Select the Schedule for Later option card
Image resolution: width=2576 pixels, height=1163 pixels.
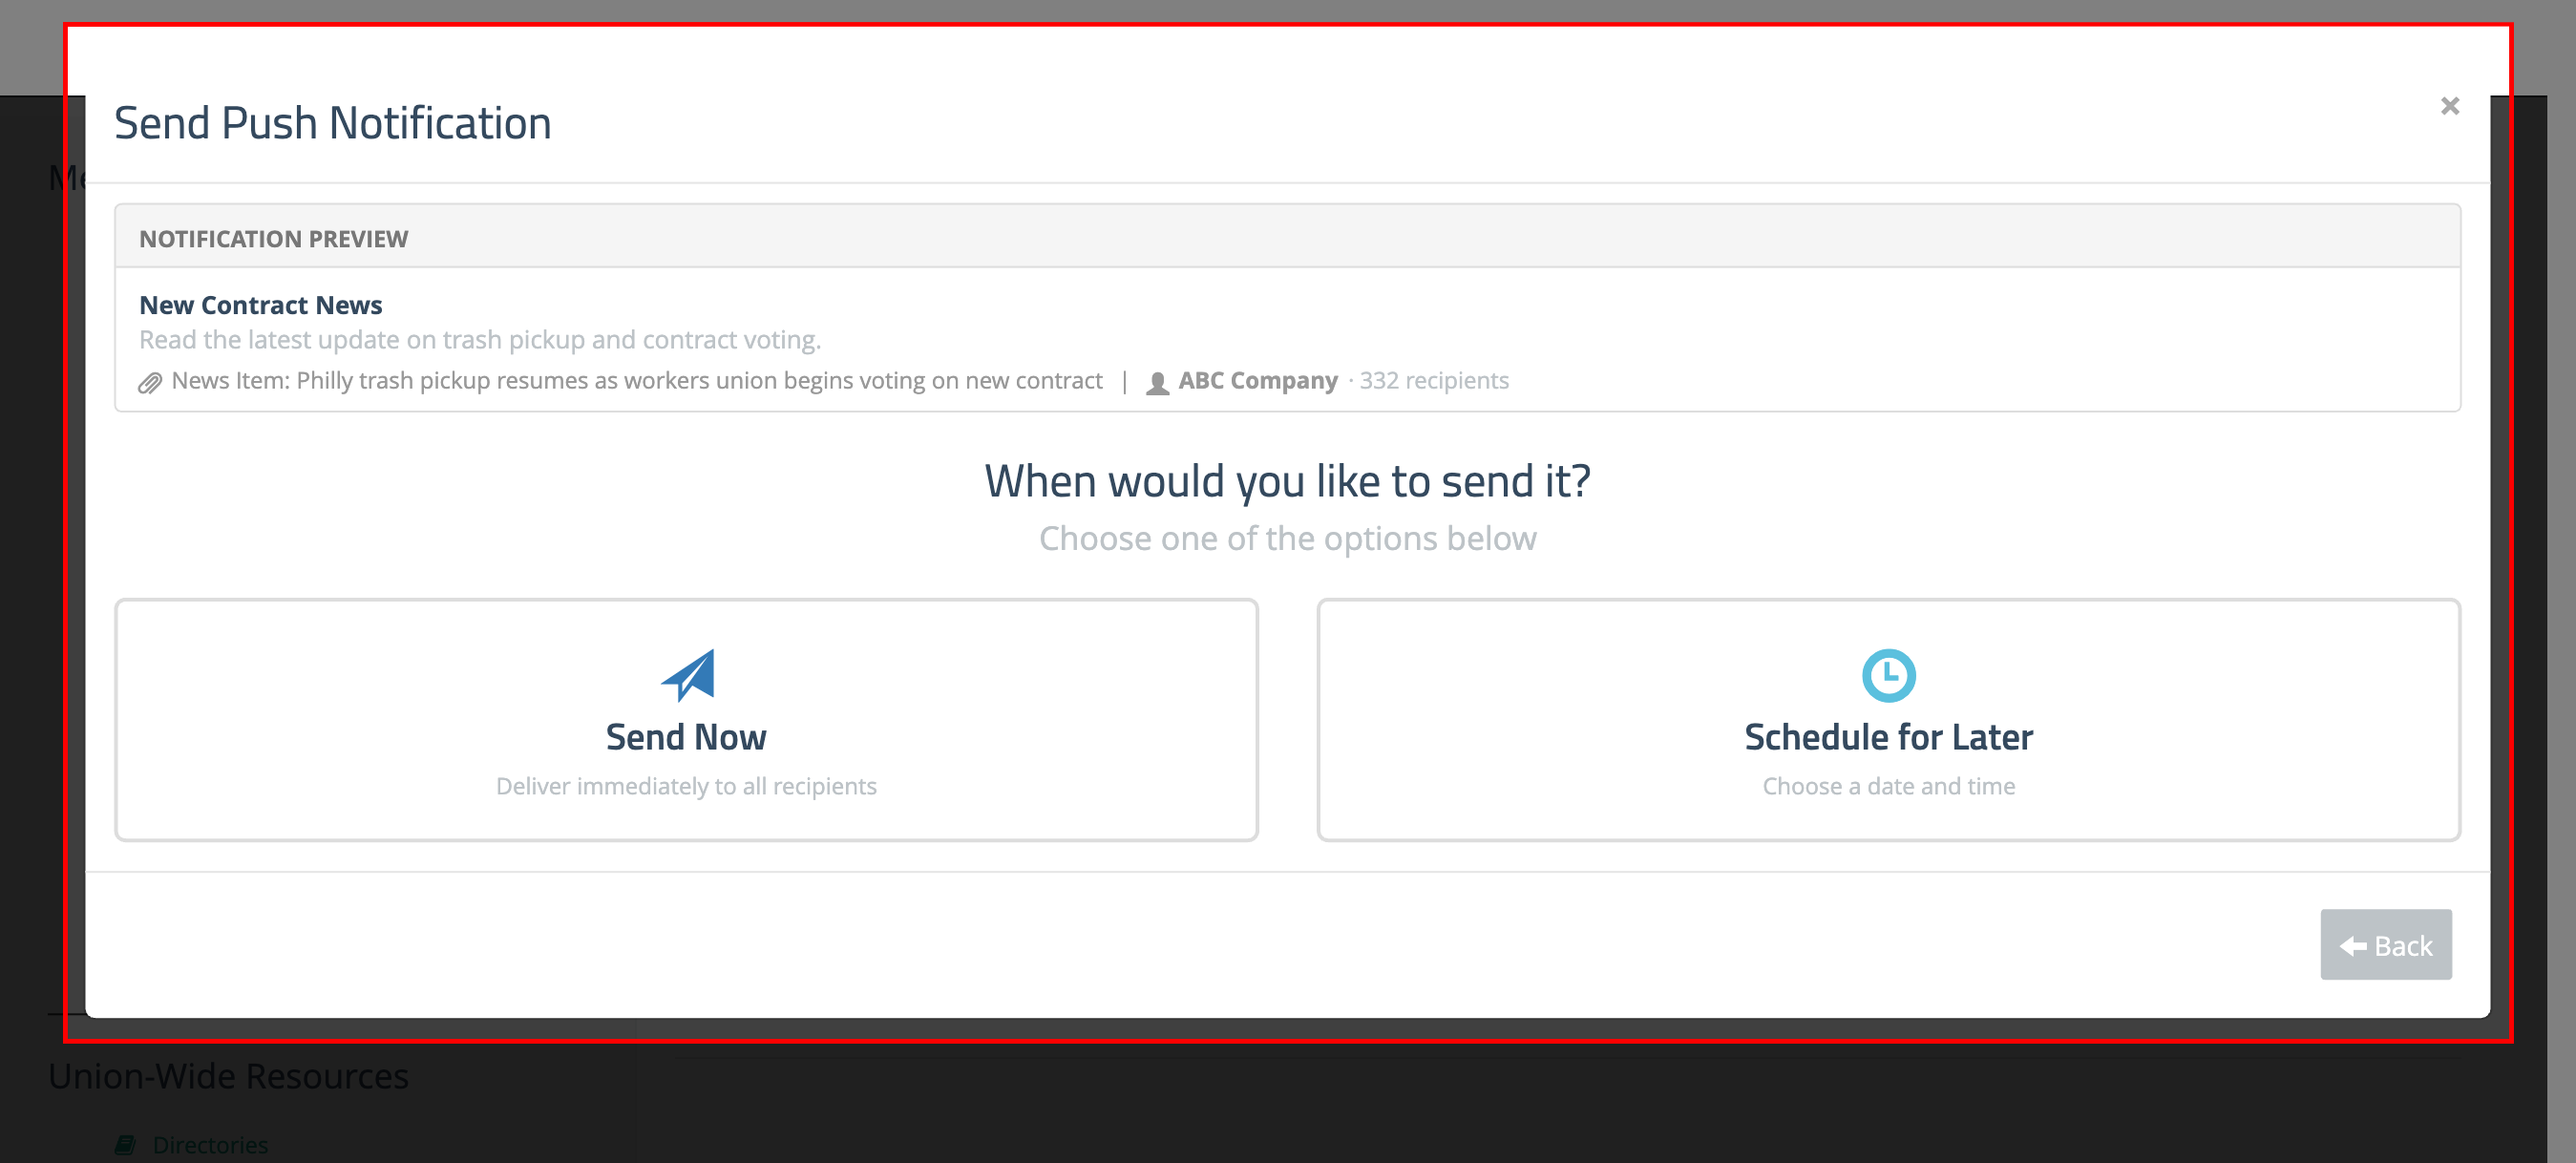click(1888, 719)
